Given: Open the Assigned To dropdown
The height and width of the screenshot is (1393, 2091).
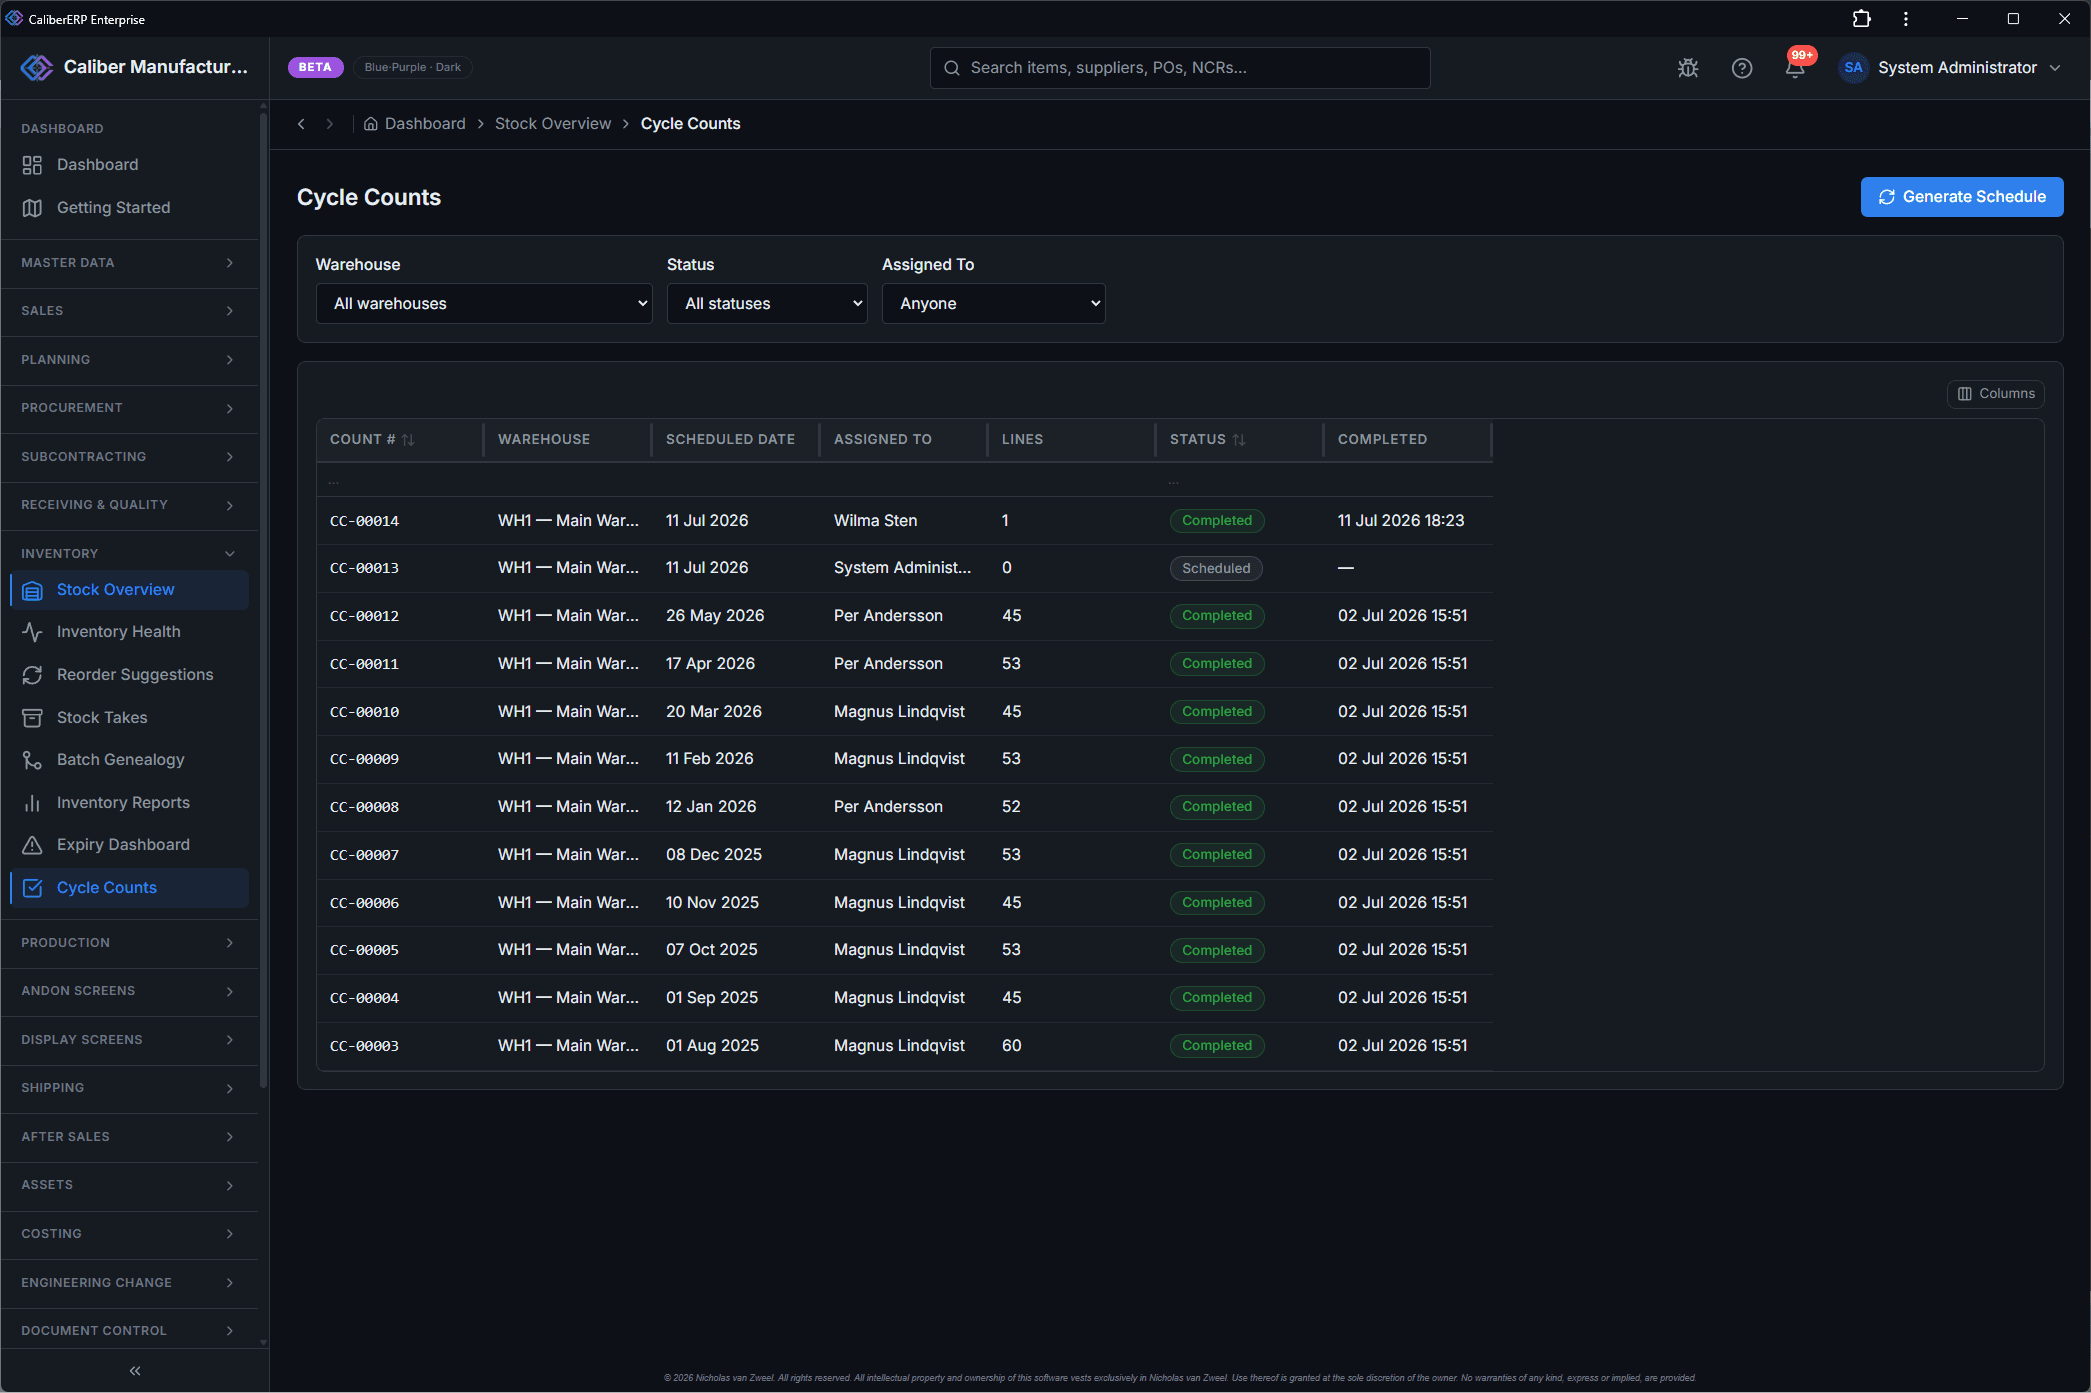Looking at the screenshot, I should point(993,304).
